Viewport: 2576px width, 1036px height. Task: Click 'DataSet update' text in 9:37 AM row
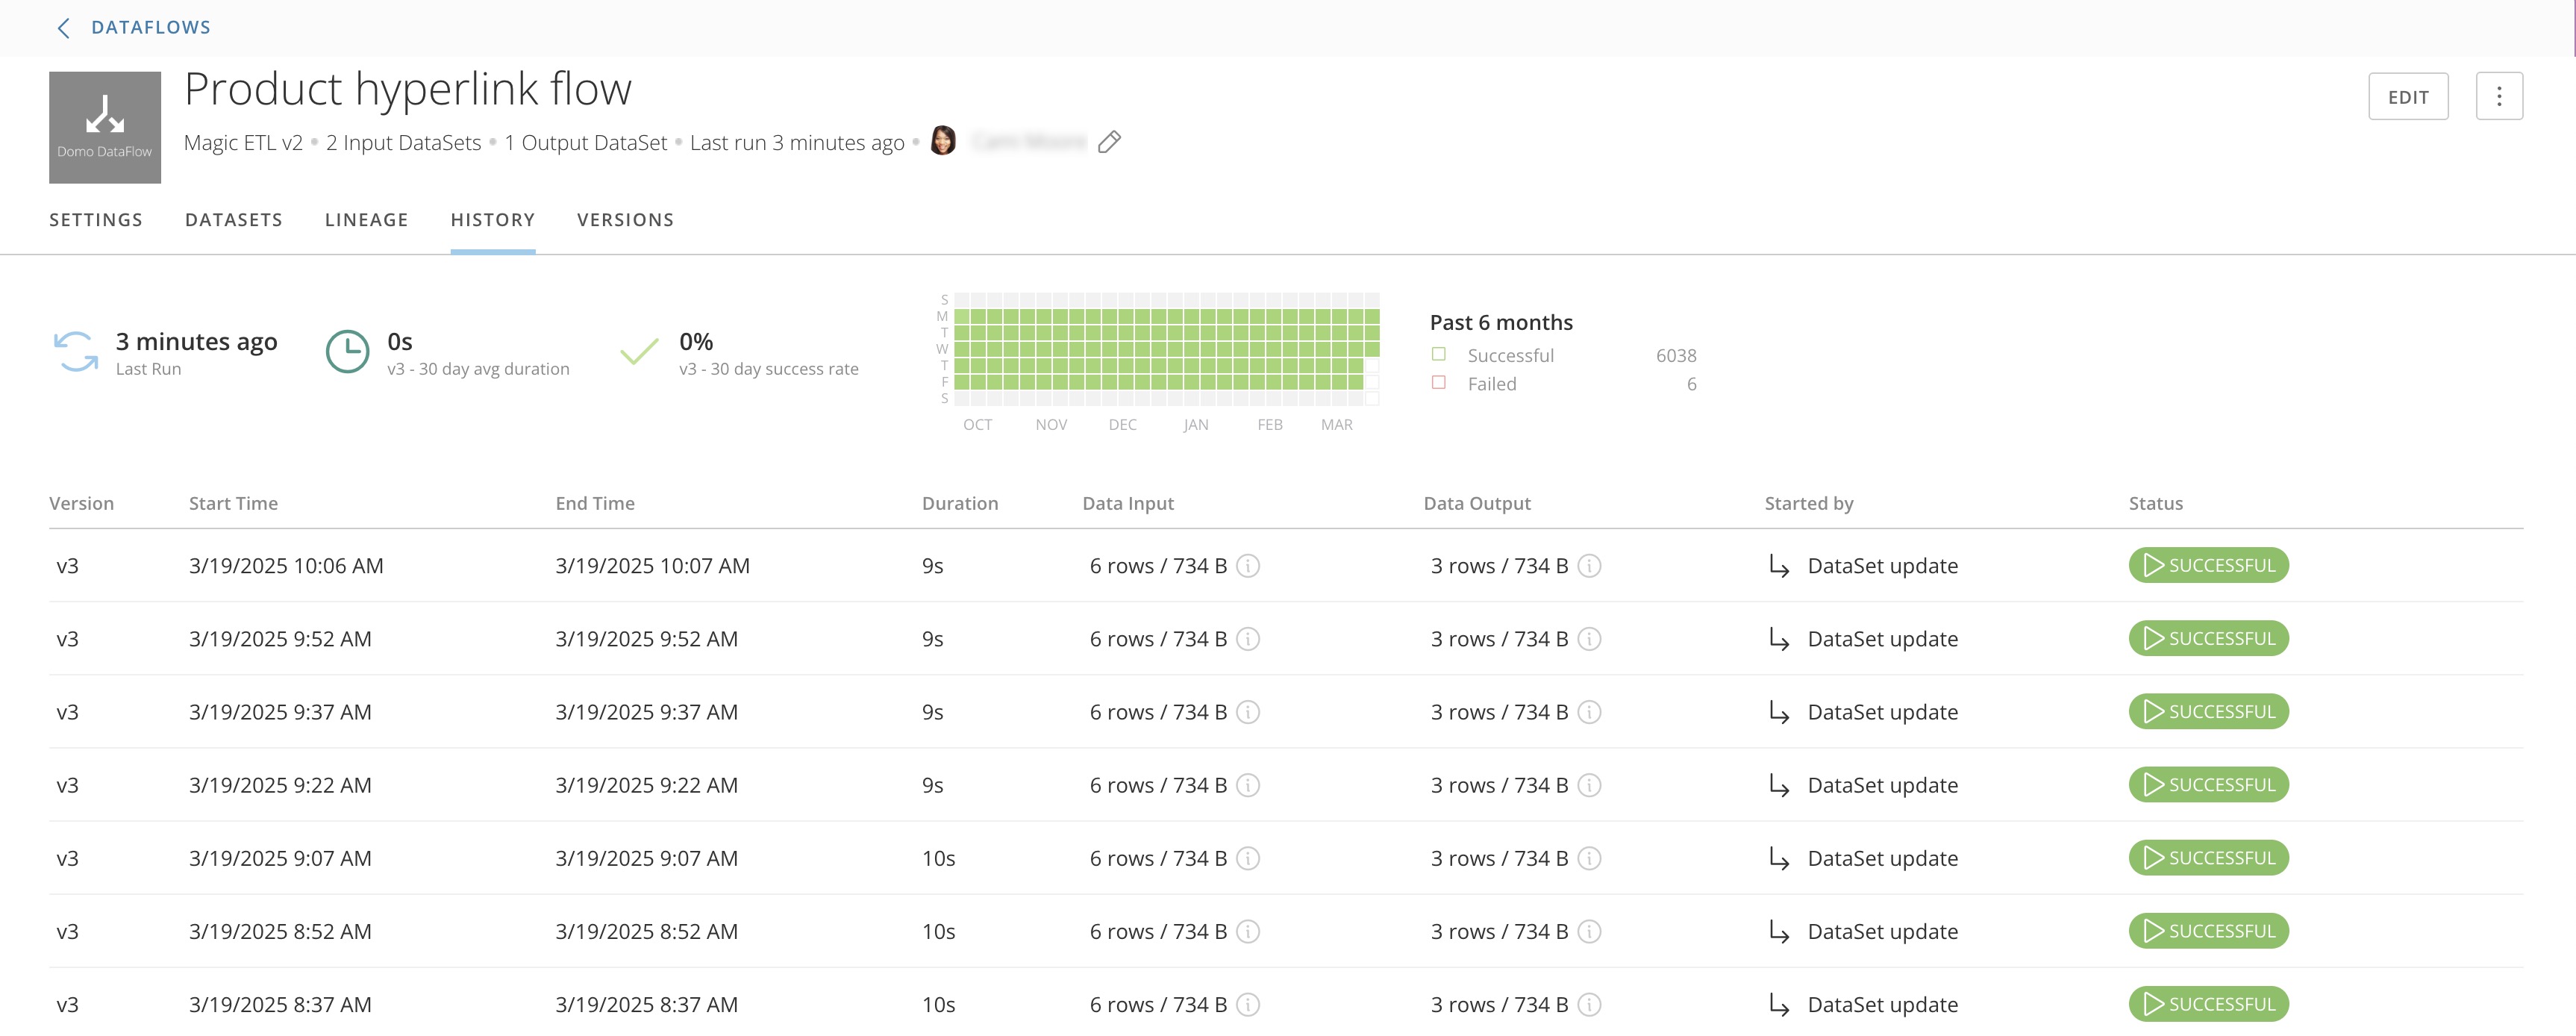coord(1882,712)
